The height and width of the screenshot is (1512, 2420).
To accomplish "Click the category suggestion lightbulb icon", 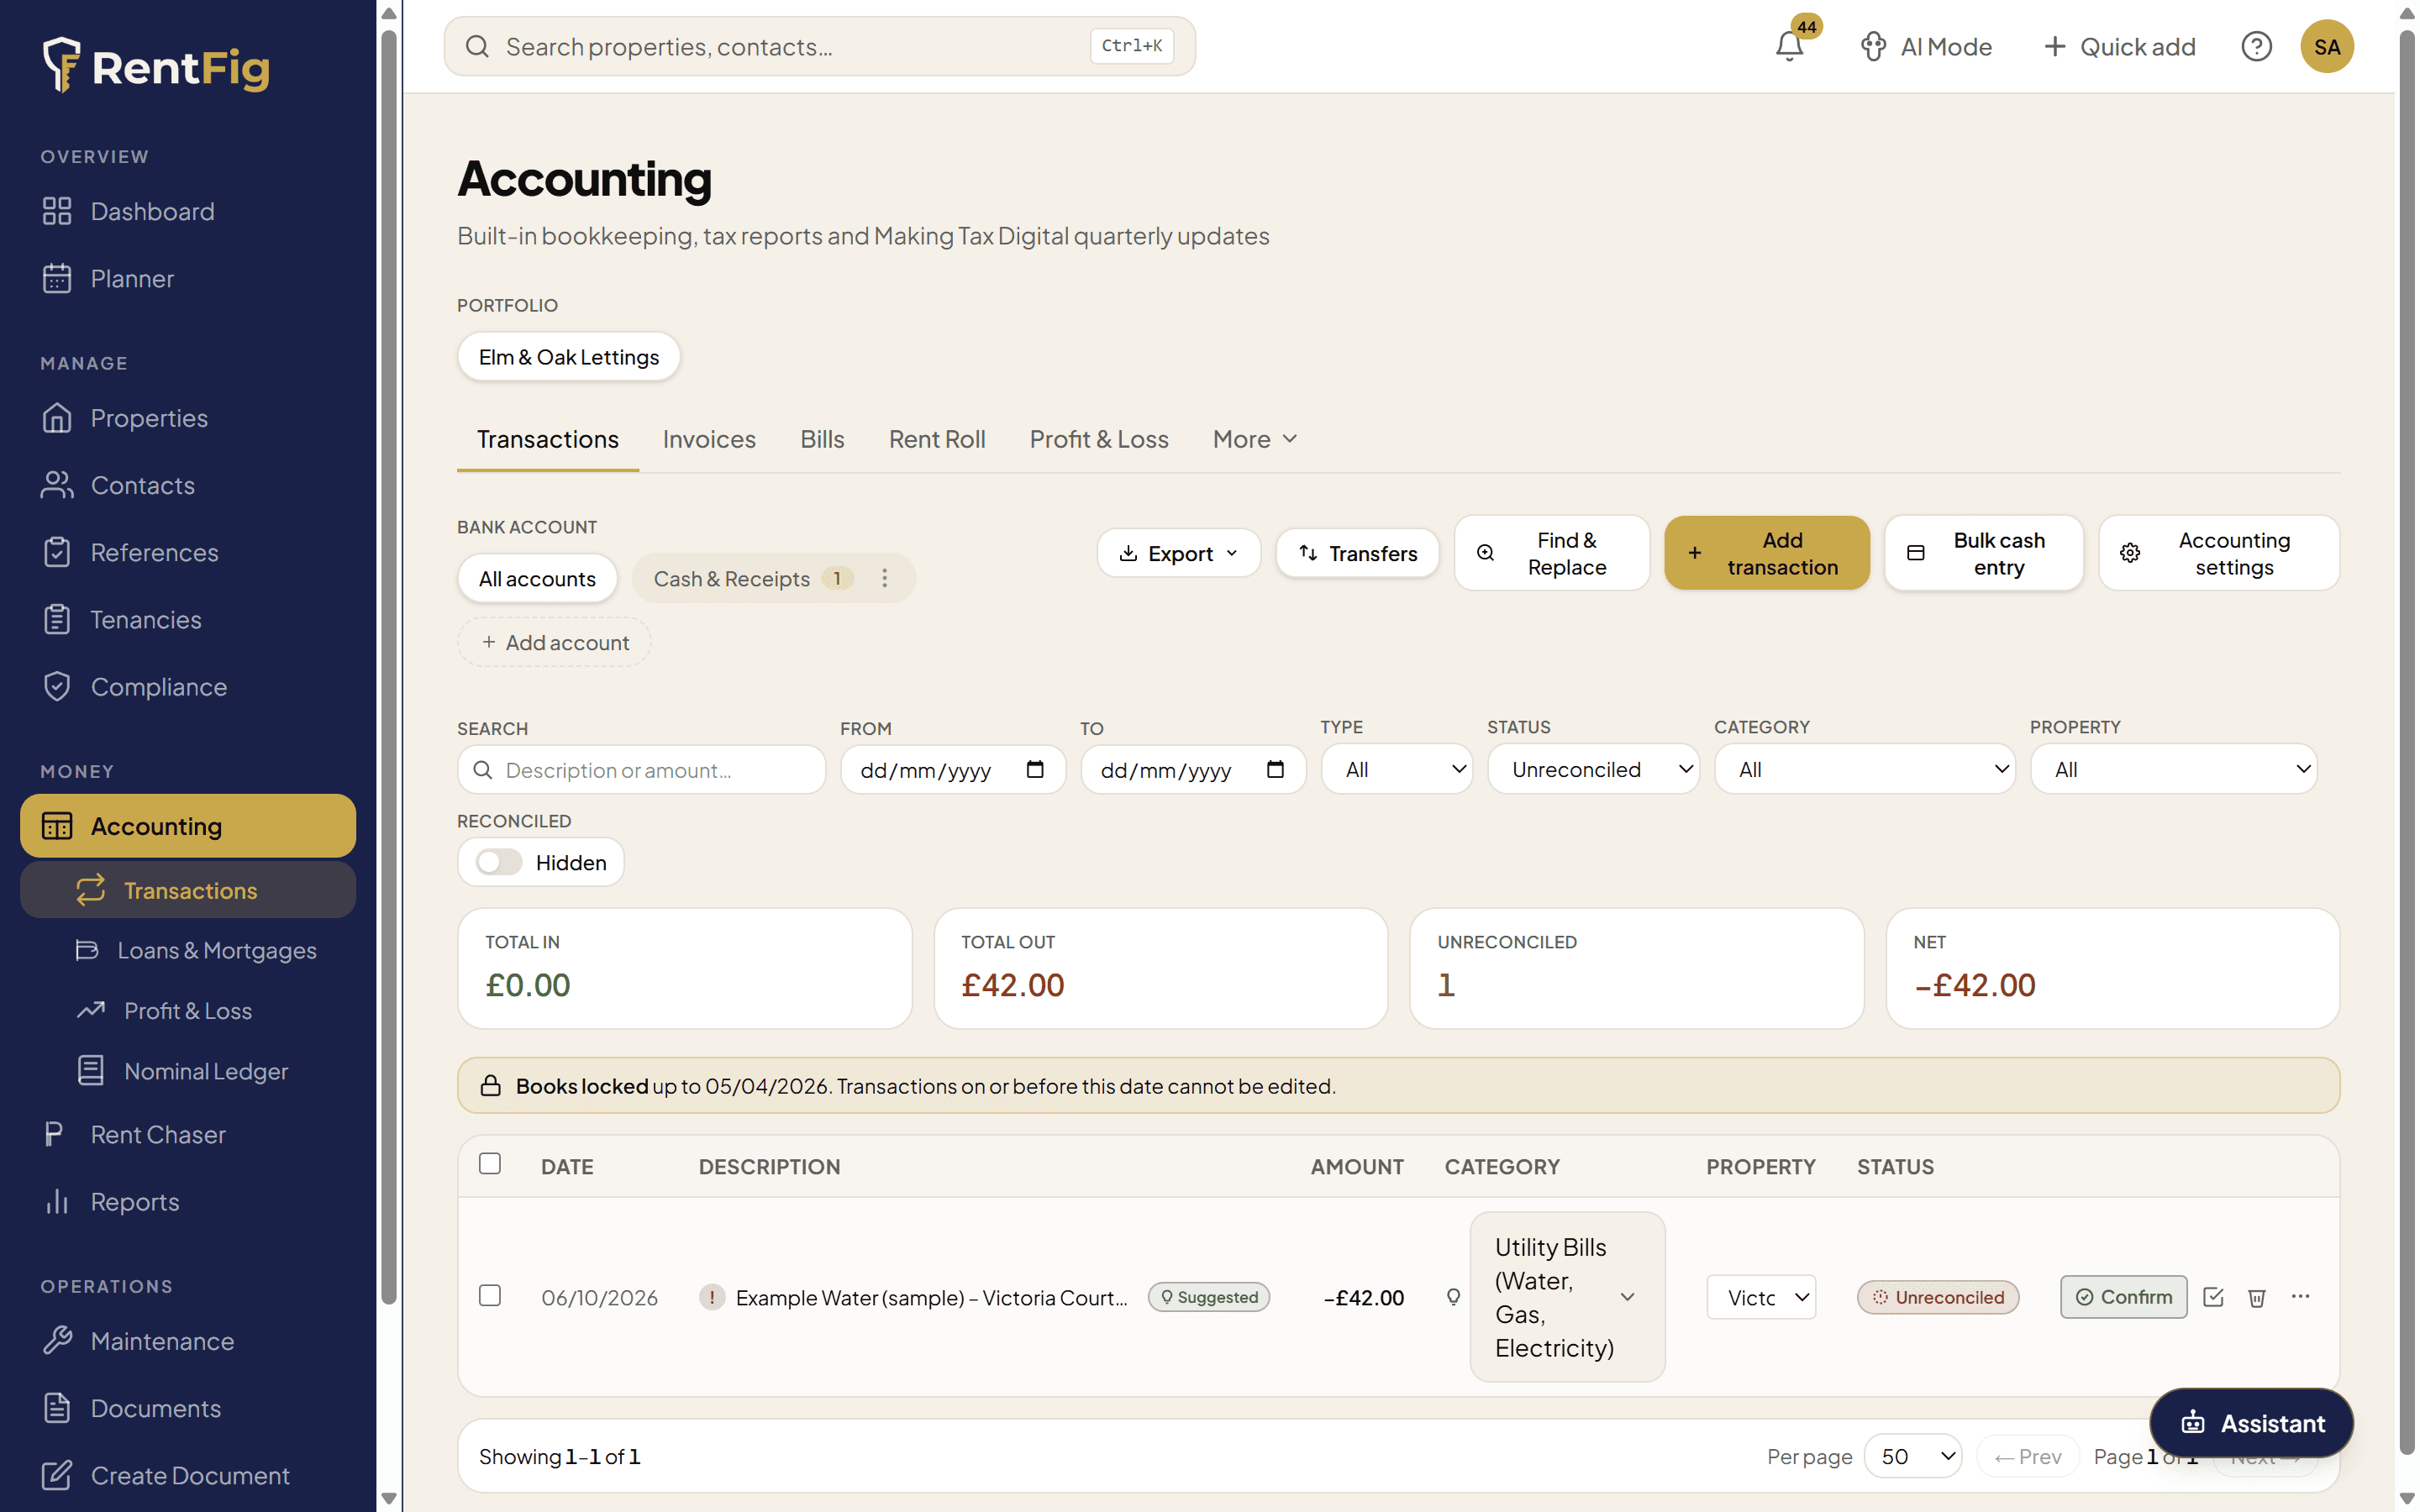I will [x=1453, y=1297].
